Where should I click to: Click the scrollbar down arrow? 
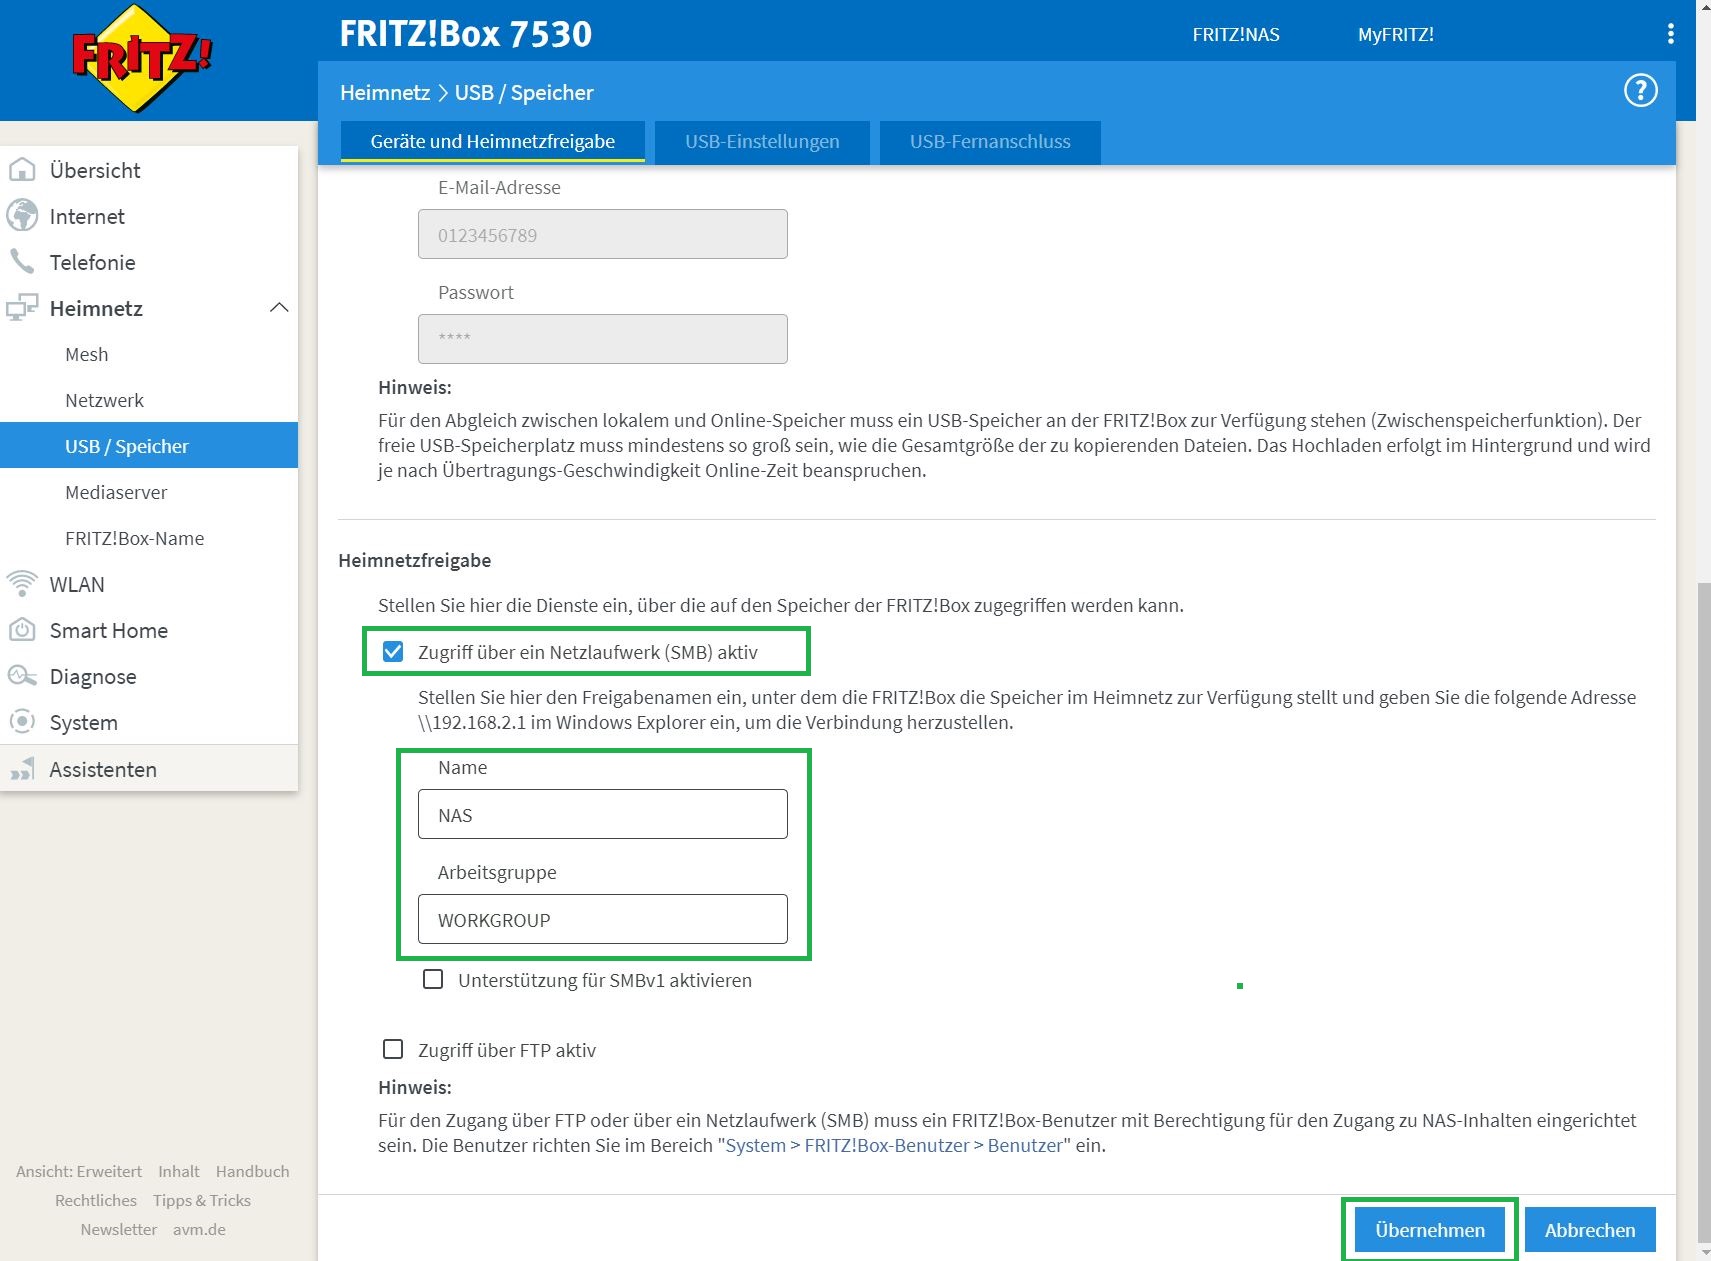[x=1703, y=1252]
